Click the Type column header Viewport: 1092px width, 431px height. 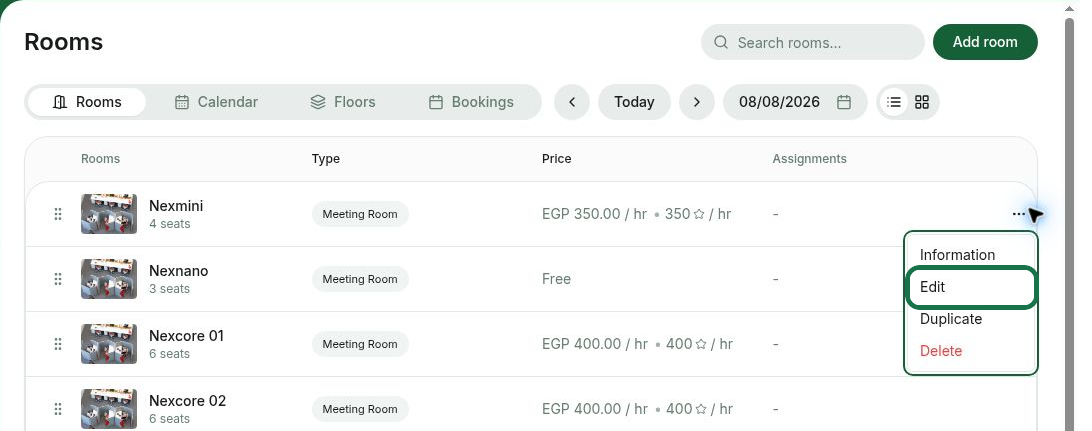(325, 159)
